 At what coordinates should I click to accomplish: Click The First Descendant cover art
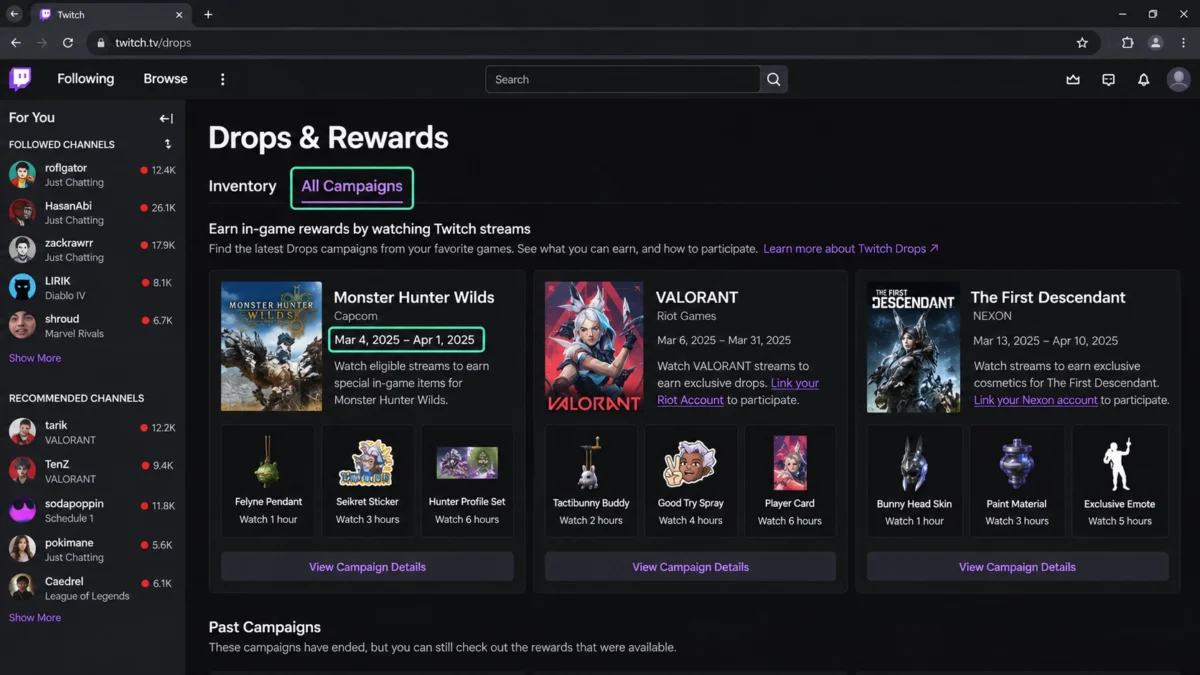click(x=912, y=346)
